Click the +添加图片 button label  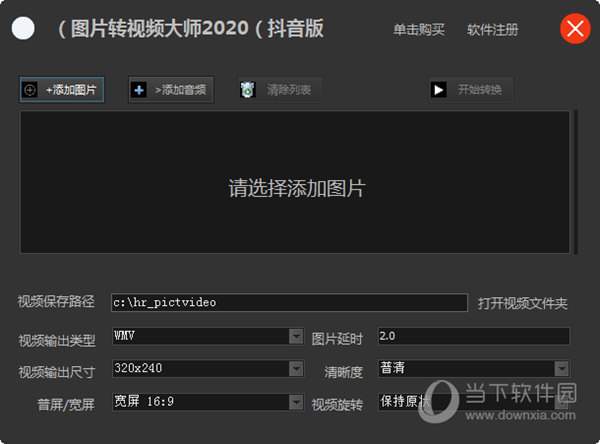point(71,90)
